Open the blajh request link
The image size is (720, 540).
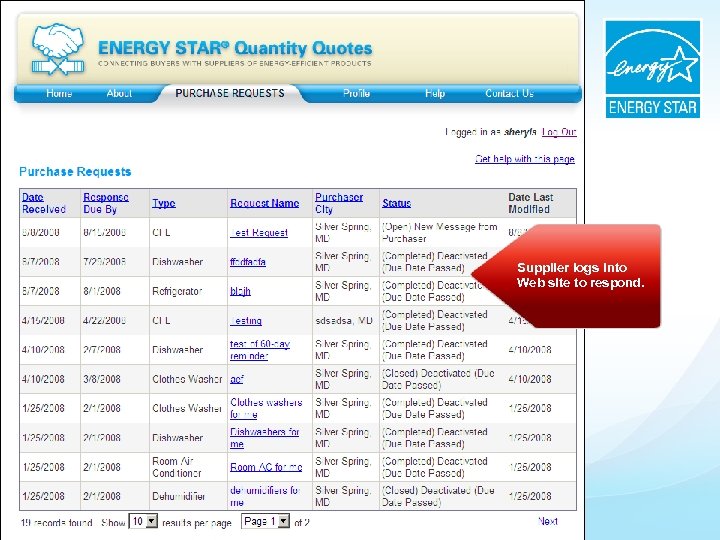(x=240, y=292)
